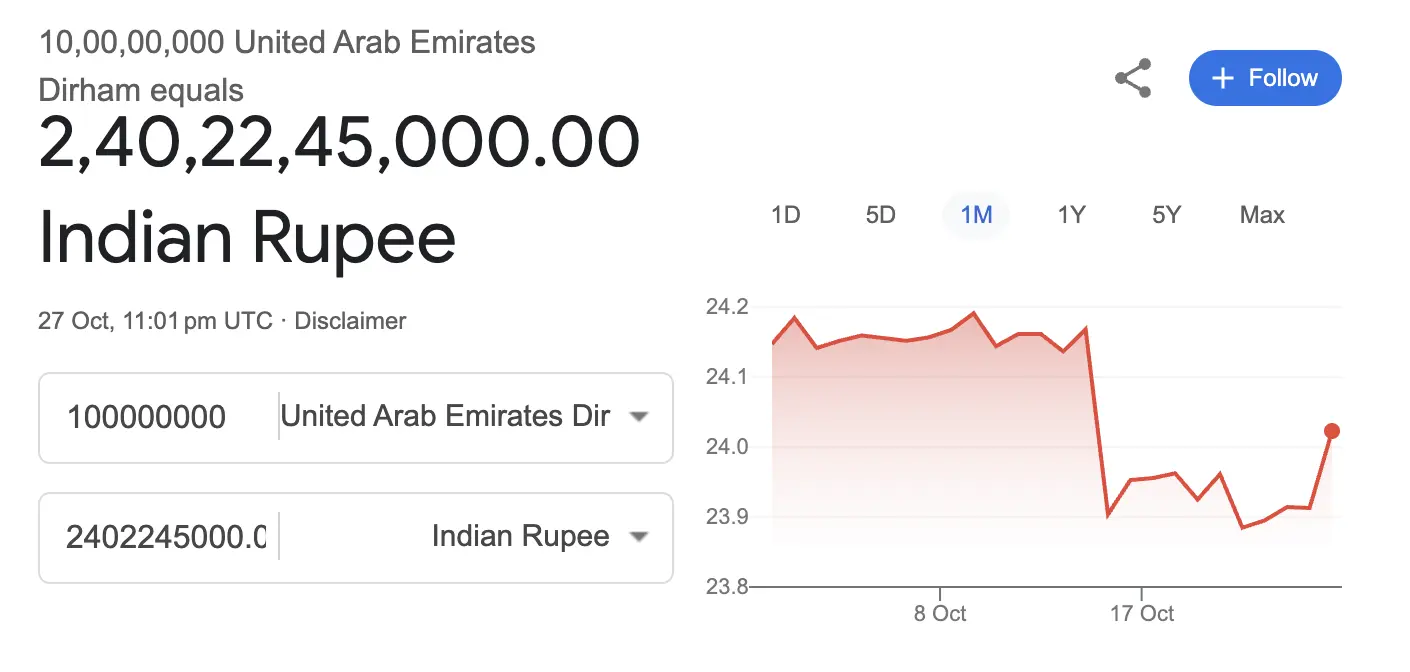Open the United Arab Emirates Dirham dropdown
The image size is (1410, 672).
(464, 417)
